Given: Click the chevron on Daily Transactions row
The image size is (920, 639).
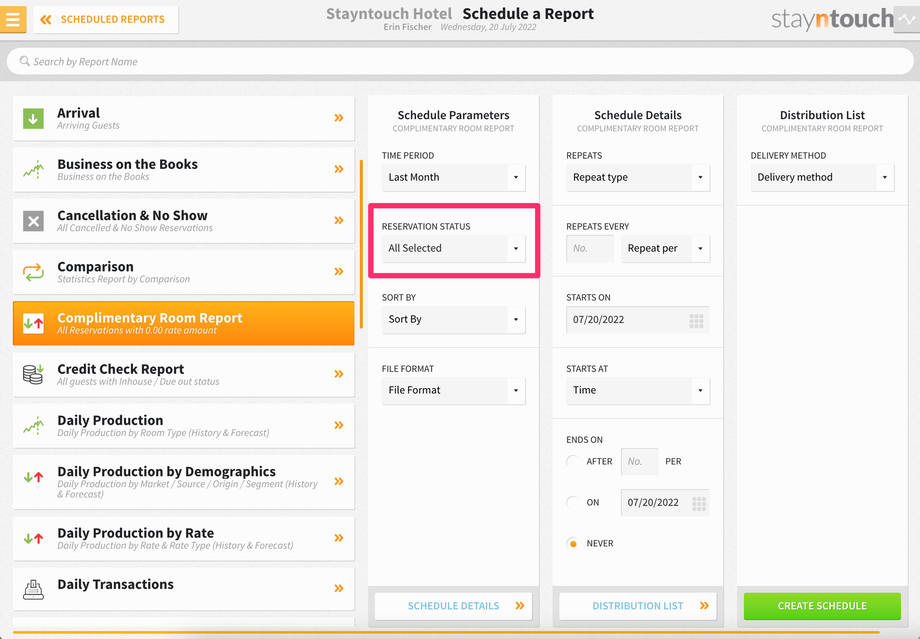Looking at the screenshot, I should (339, 588).
